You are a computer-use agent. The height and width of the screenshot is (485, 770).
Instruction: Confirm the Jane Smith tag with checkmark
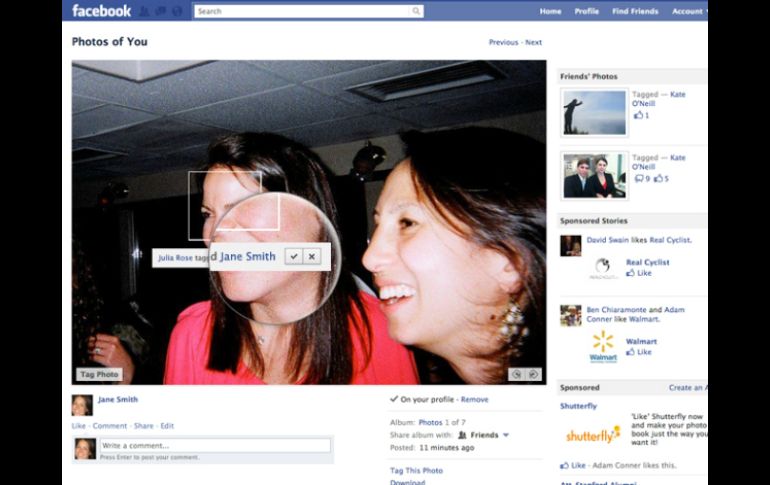294,257
